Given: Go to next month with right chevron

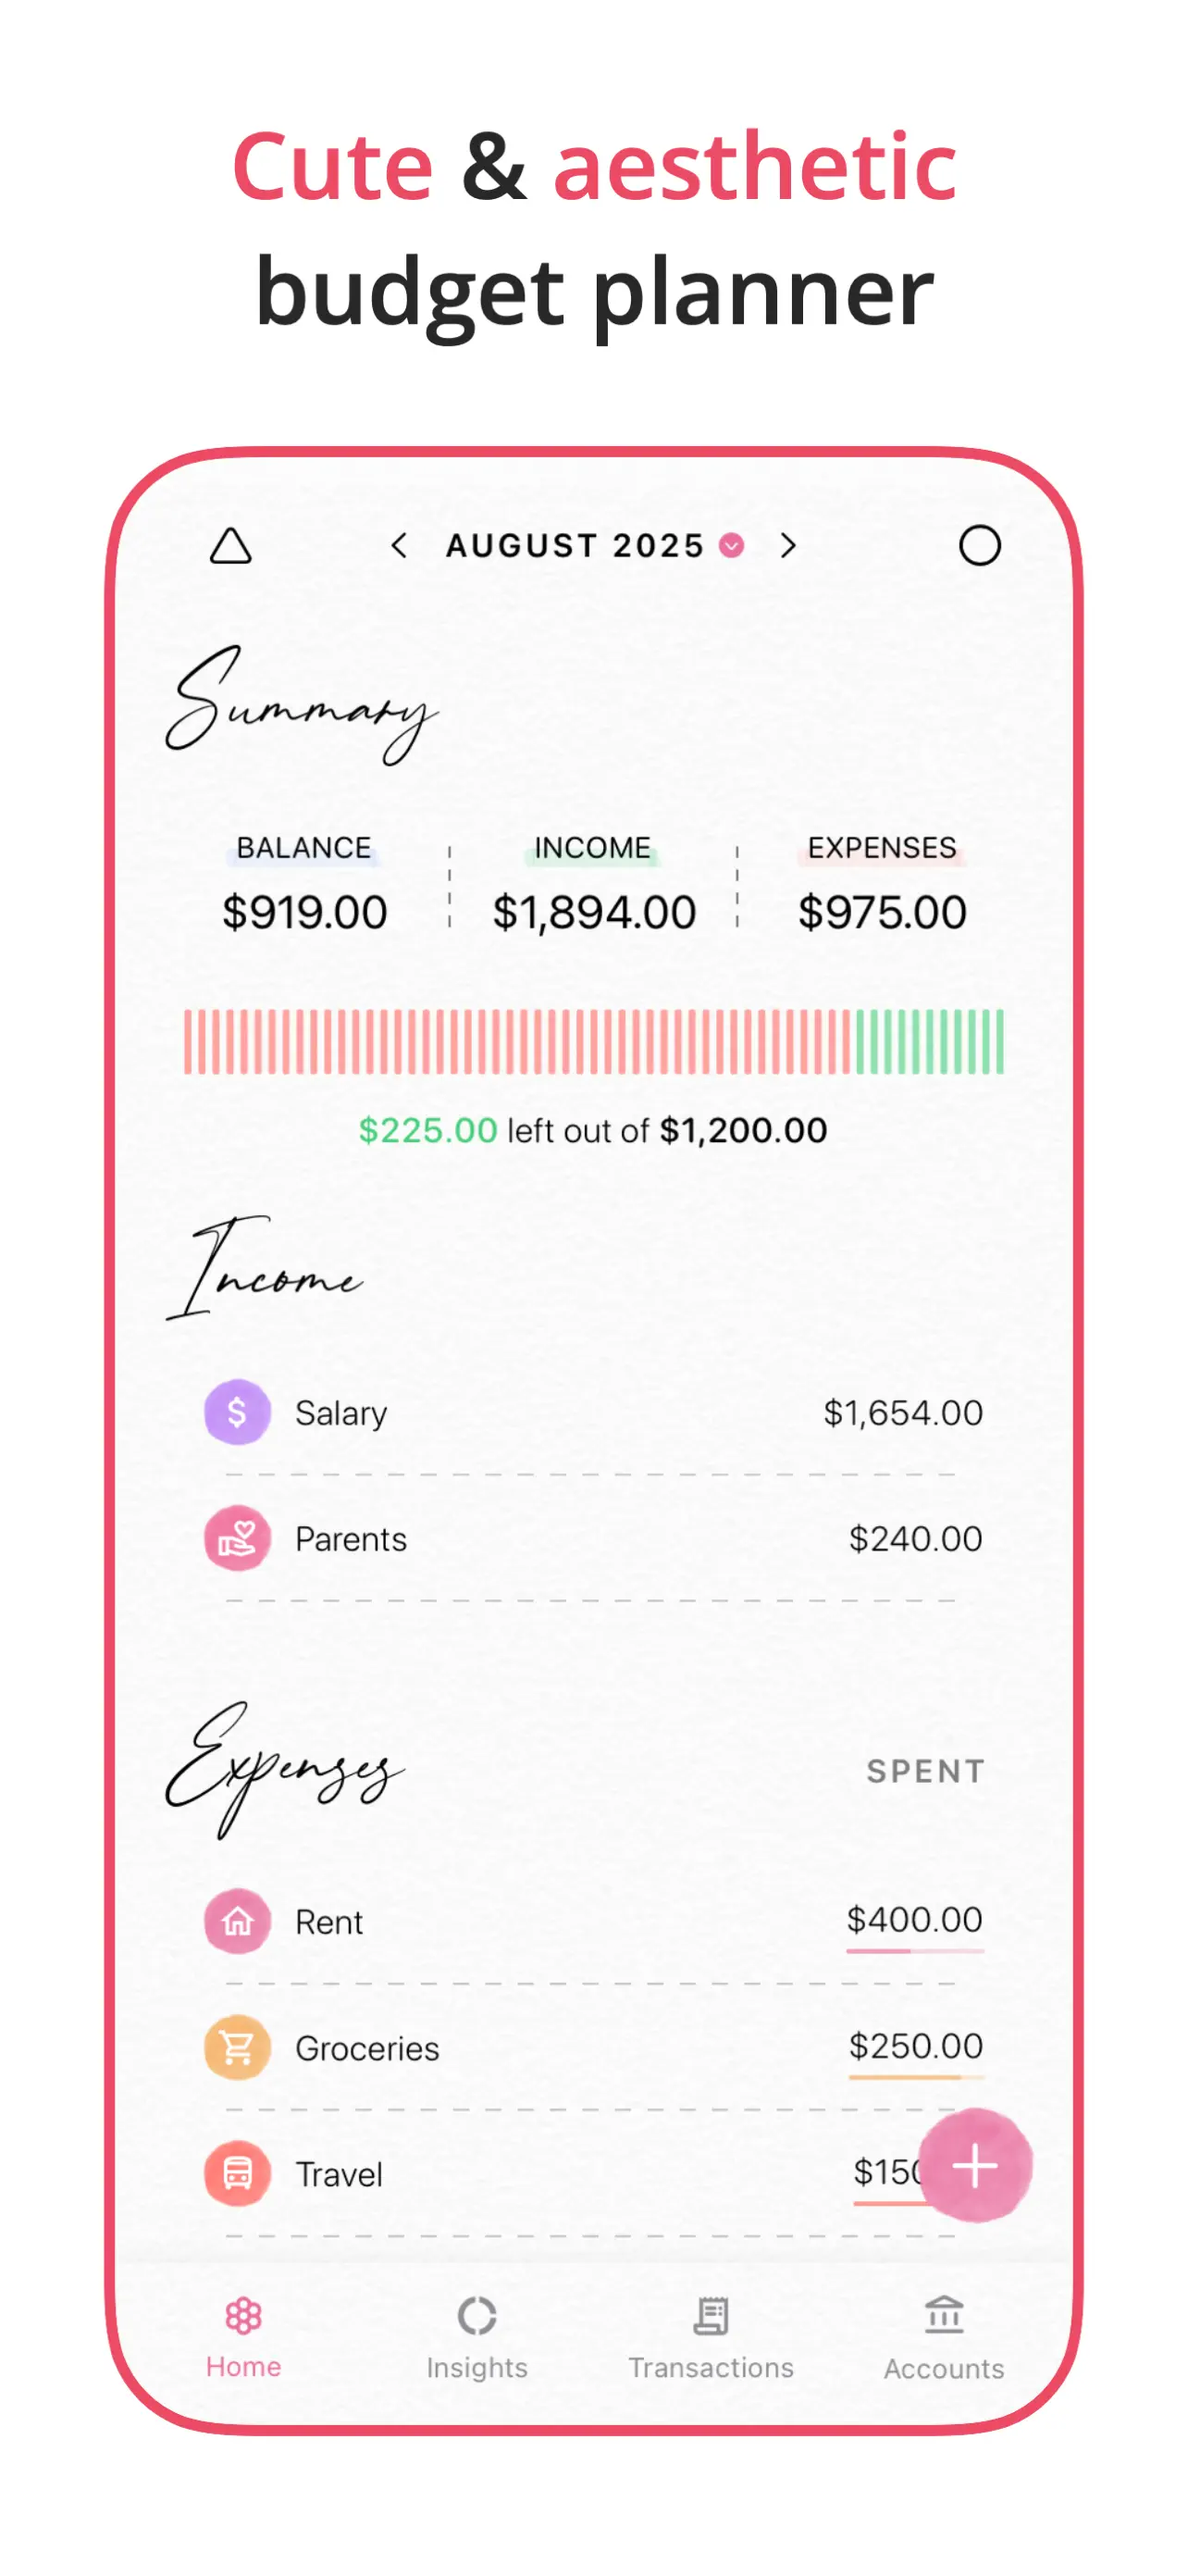Looking at the screenshot, I should point(788,545).
